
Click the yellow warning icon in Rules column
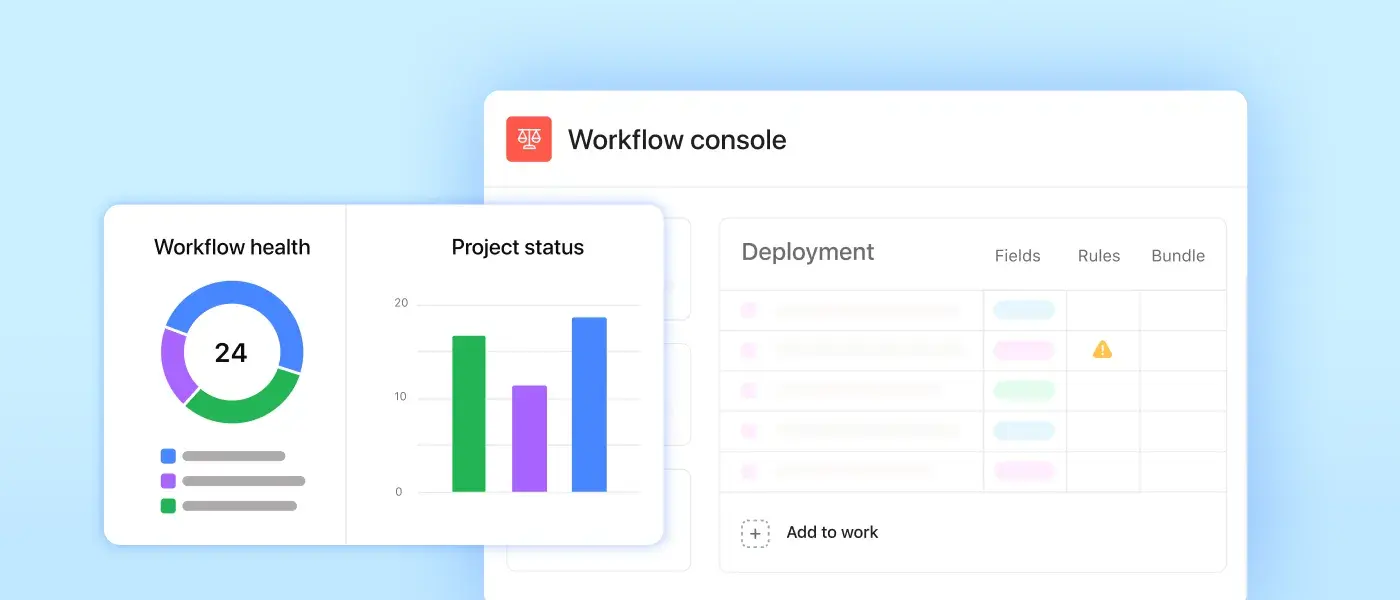coord(1102,349)
